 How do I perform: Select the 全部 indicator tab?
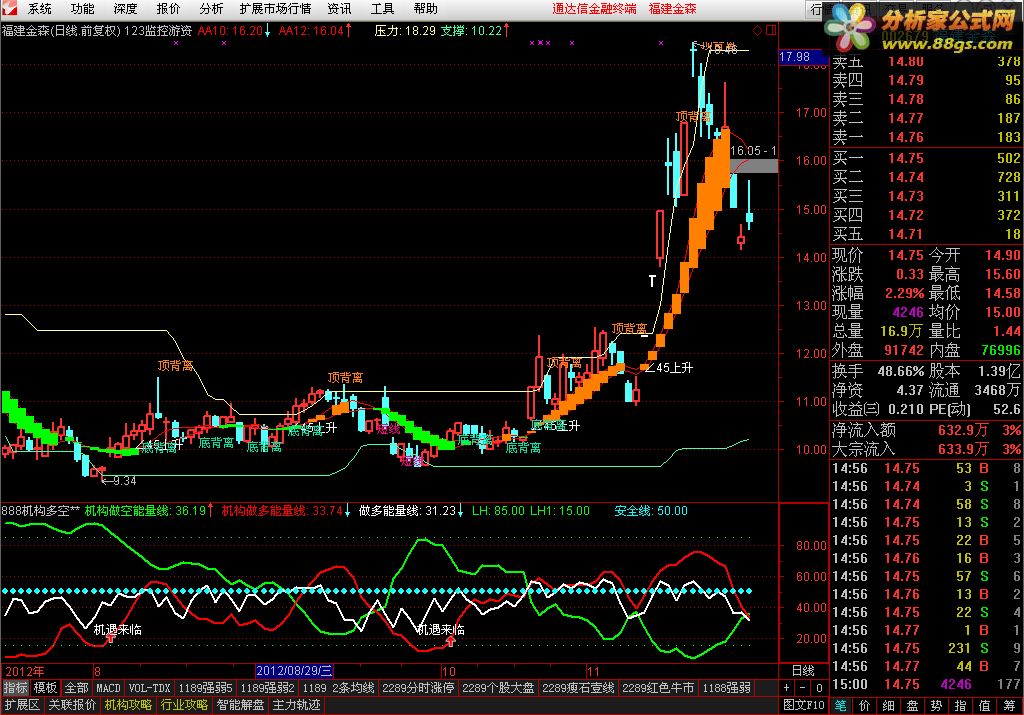point(76,688)
